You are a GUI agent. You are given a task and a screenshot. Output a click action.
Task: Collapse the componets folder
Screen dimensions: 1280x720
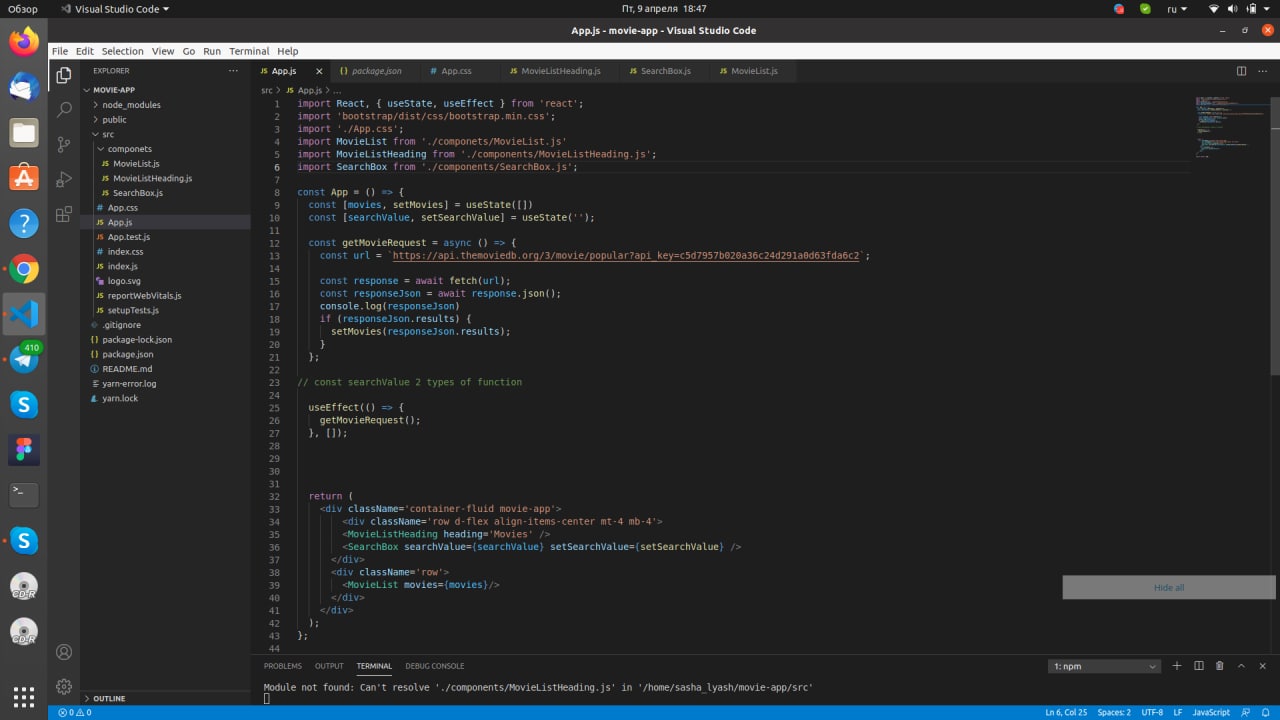[129, 149]
